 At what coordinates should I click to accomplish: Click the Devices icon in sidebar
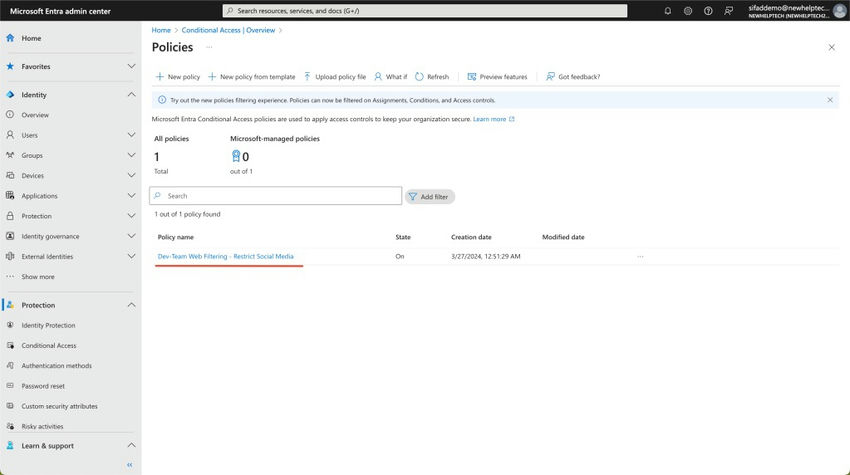click(10, 175)
